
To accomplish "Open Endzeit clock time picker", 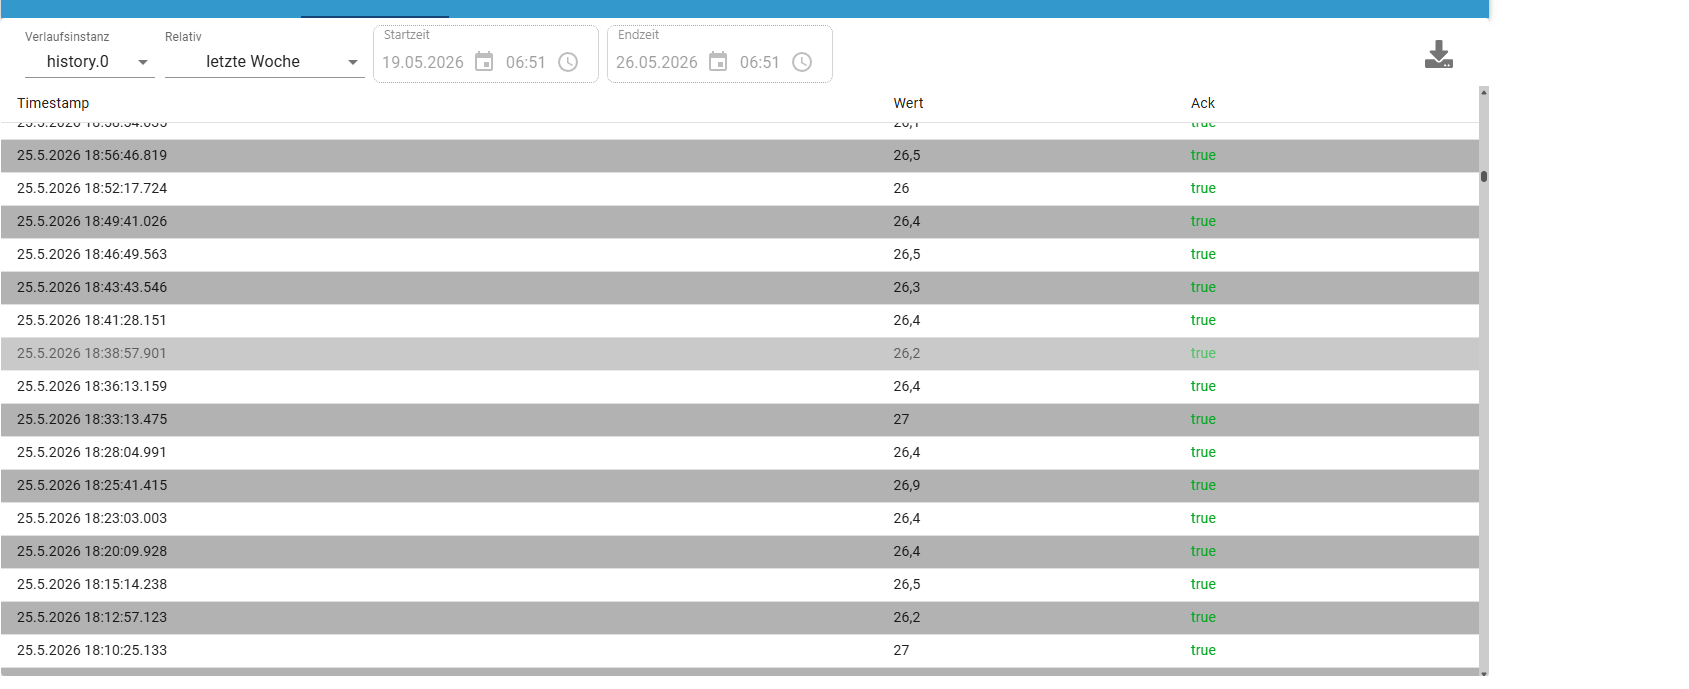I will coord(802,62).
